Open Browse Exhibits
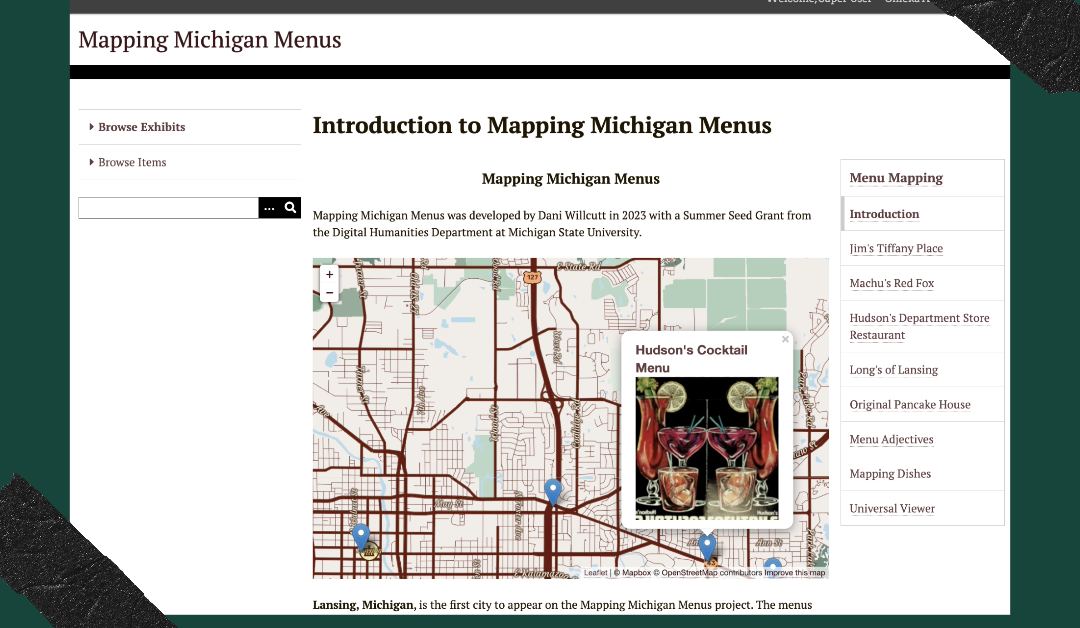 tap(141, 127)
